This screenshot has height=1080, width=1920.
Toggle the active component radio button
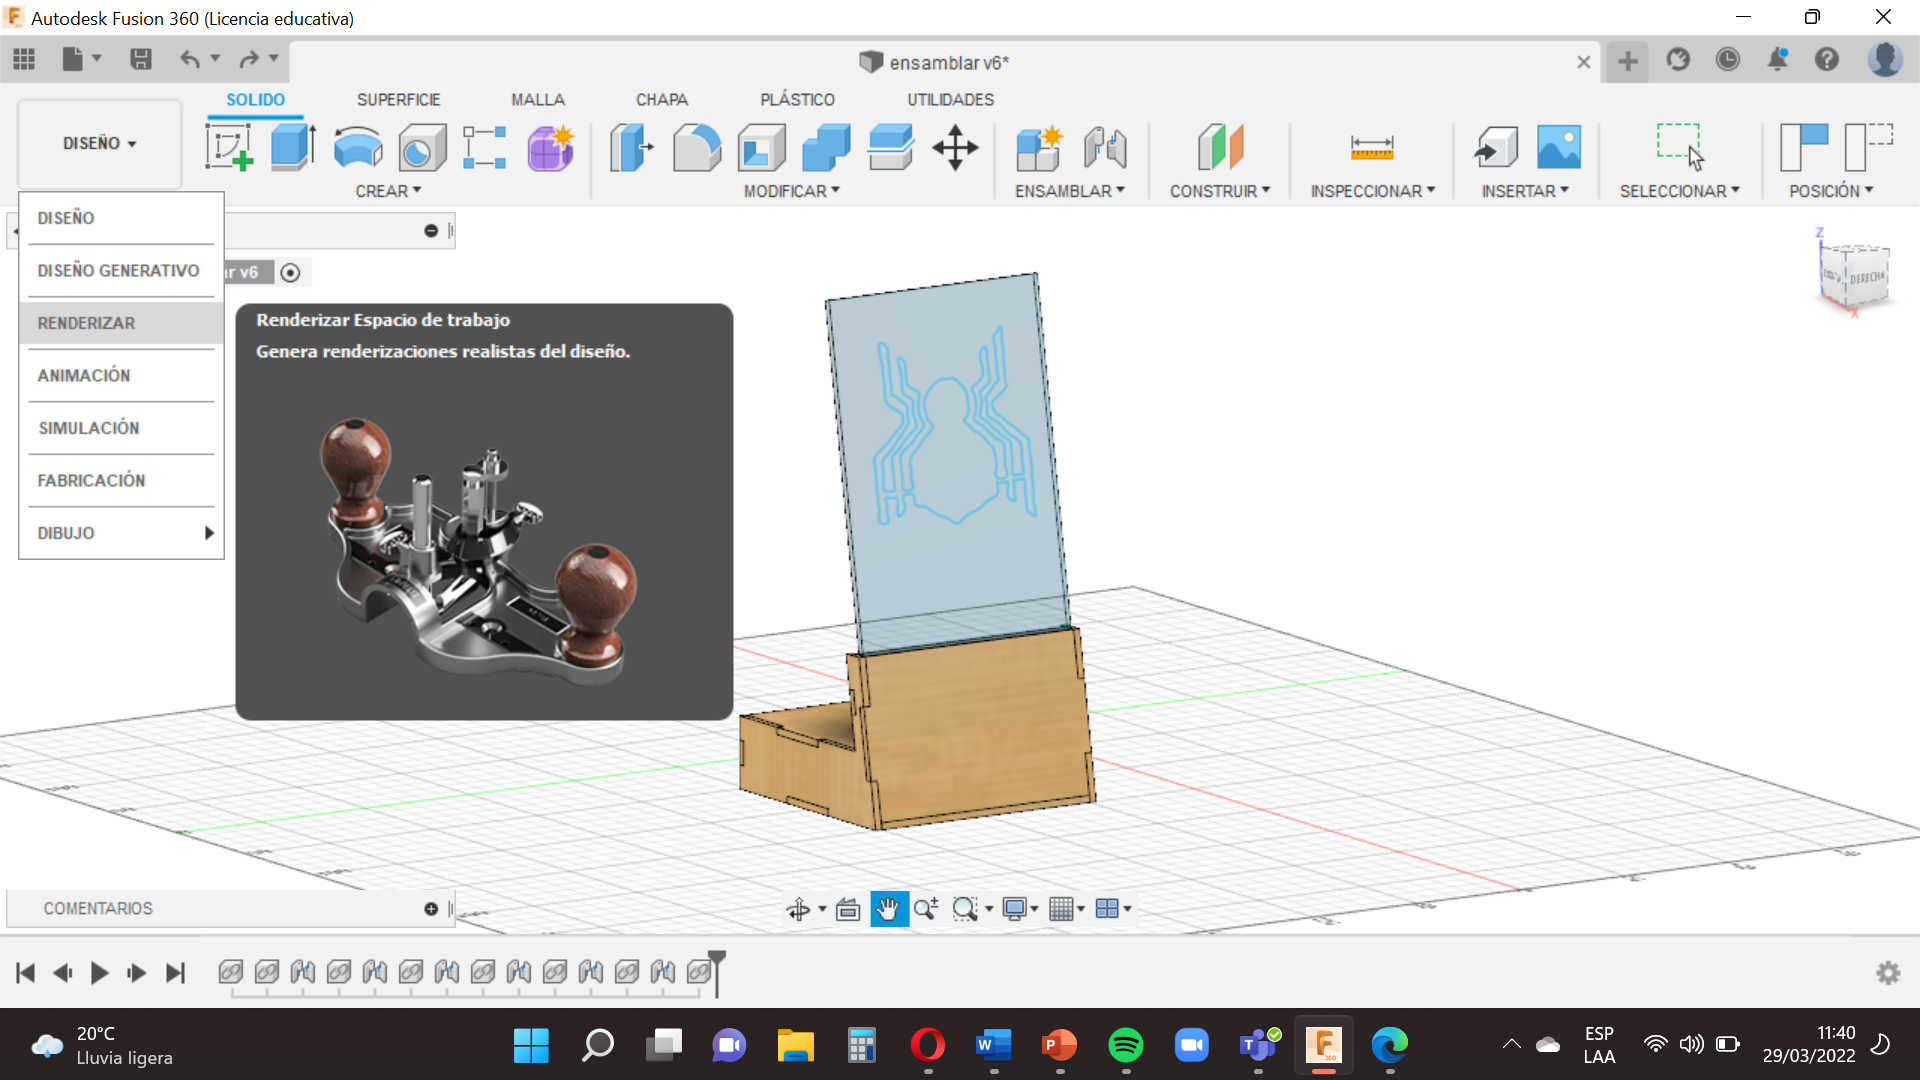pyautogui.click(x=290, y=273)
